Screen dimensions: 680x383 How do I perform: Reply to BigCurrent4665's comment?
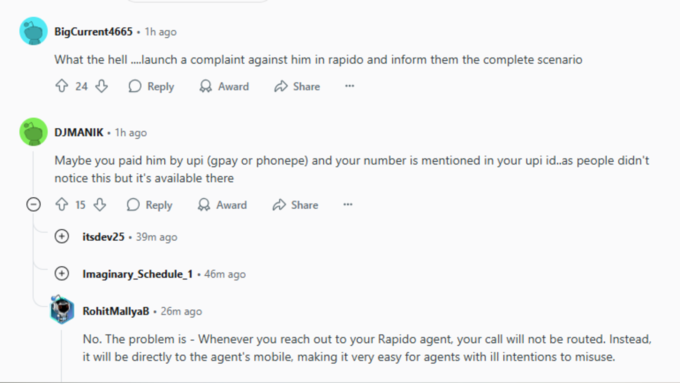click(x=151, y=86)
